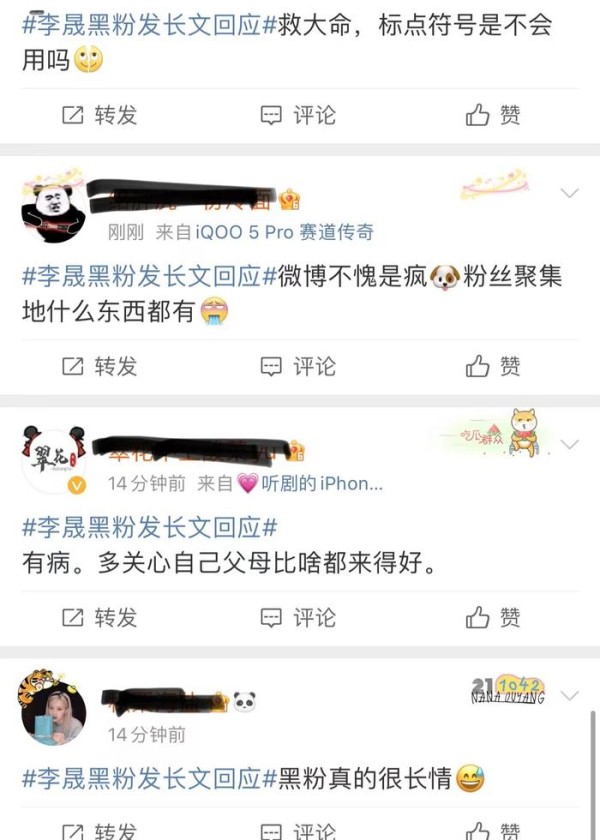Image resolution: width=600 pixels, height=840 pixels.
Task: Tap the repost icon under 标点符号 post
Action: [x=73, y=115]
